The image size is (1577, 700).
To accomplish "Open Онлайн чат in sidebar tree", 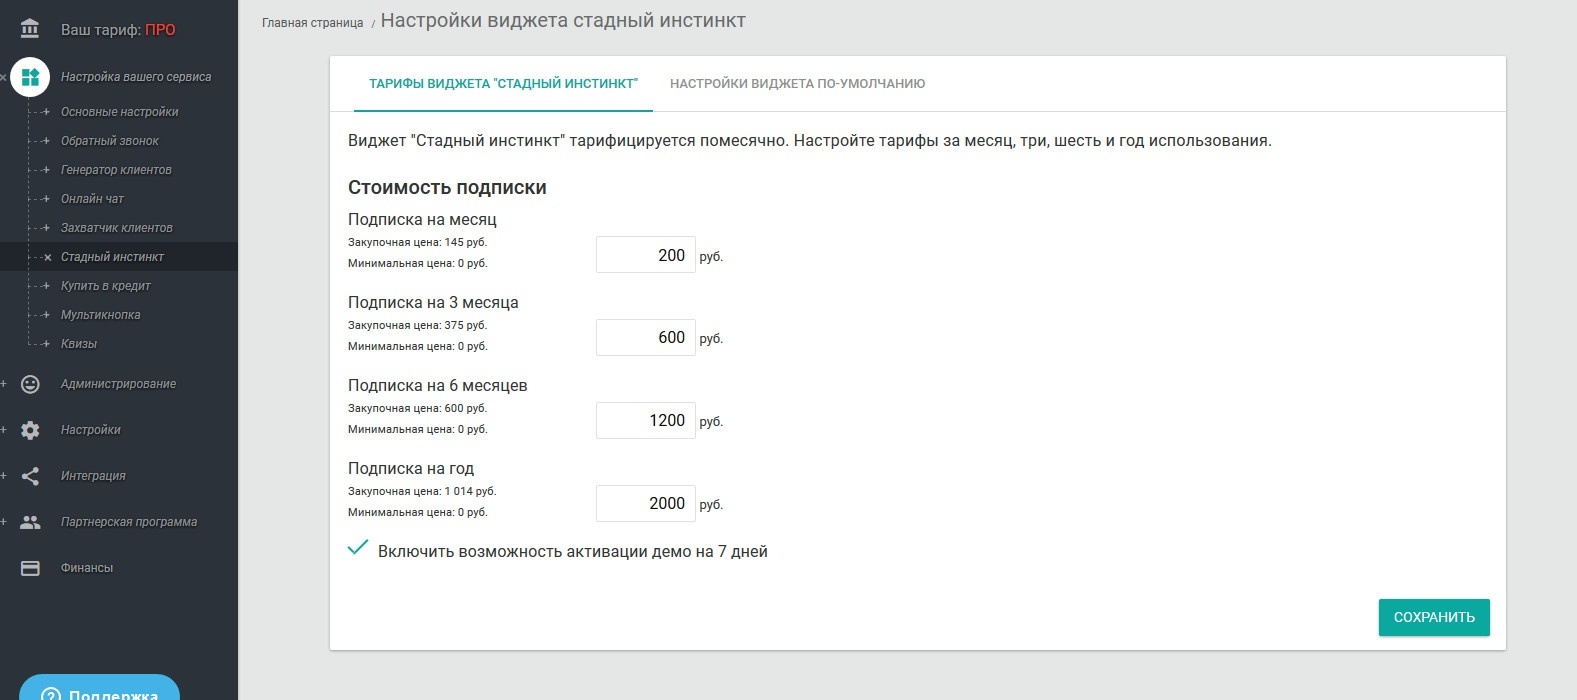I will (92, 199).
